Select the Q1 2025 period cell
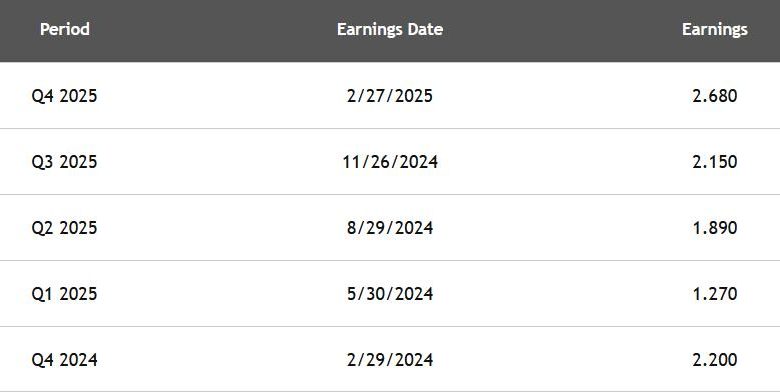This screenshot has height=392, width=780. [64, 294]
